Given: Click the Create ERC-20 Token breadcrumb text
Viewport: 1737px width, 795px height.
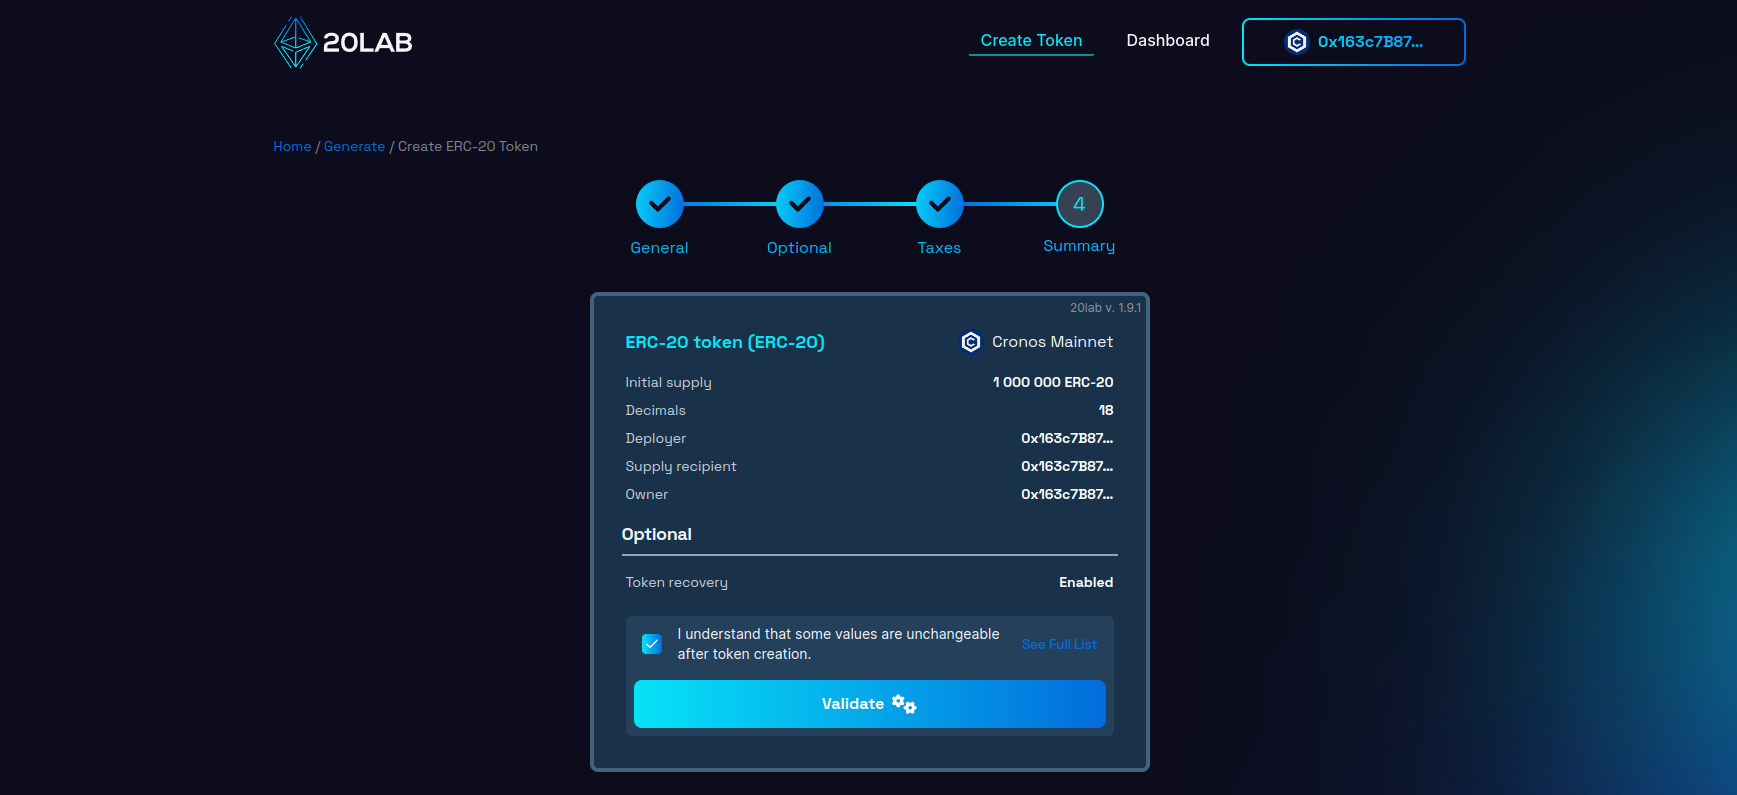Looking at the screenshot, I should (x=468, y=146).
